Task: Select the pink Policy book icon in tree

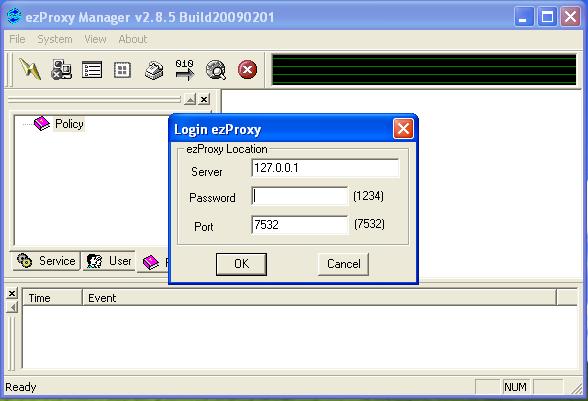Action: click(42, 123)
